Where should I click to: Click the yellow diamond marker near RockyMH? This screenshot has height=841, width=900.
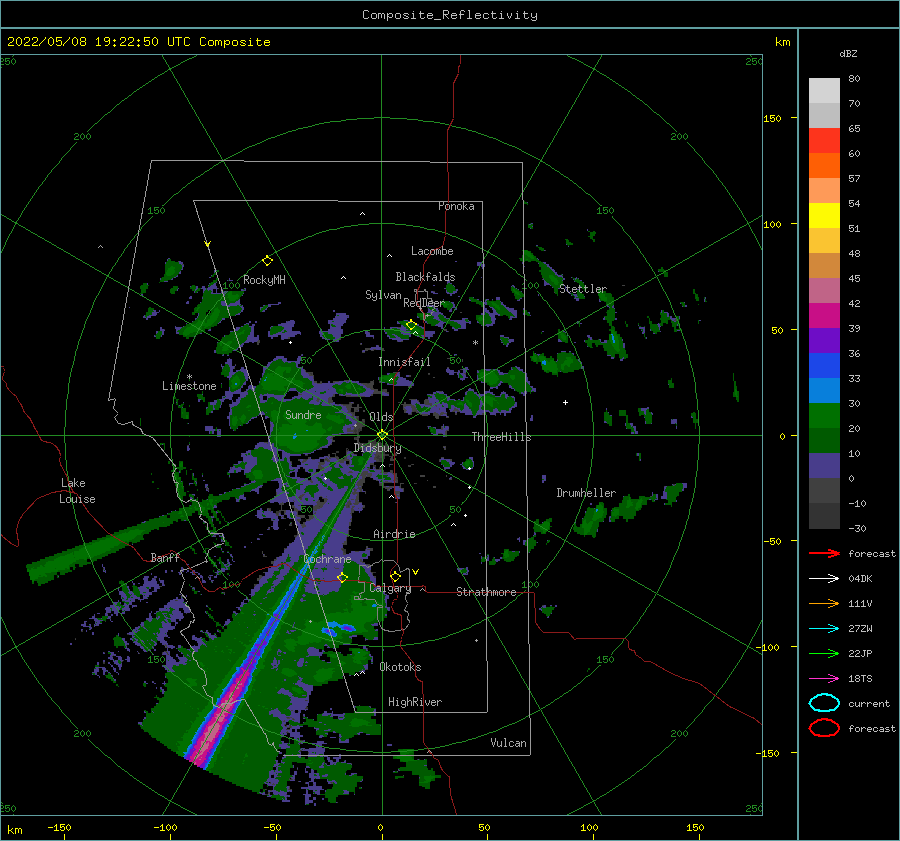[x=267, y=261]
